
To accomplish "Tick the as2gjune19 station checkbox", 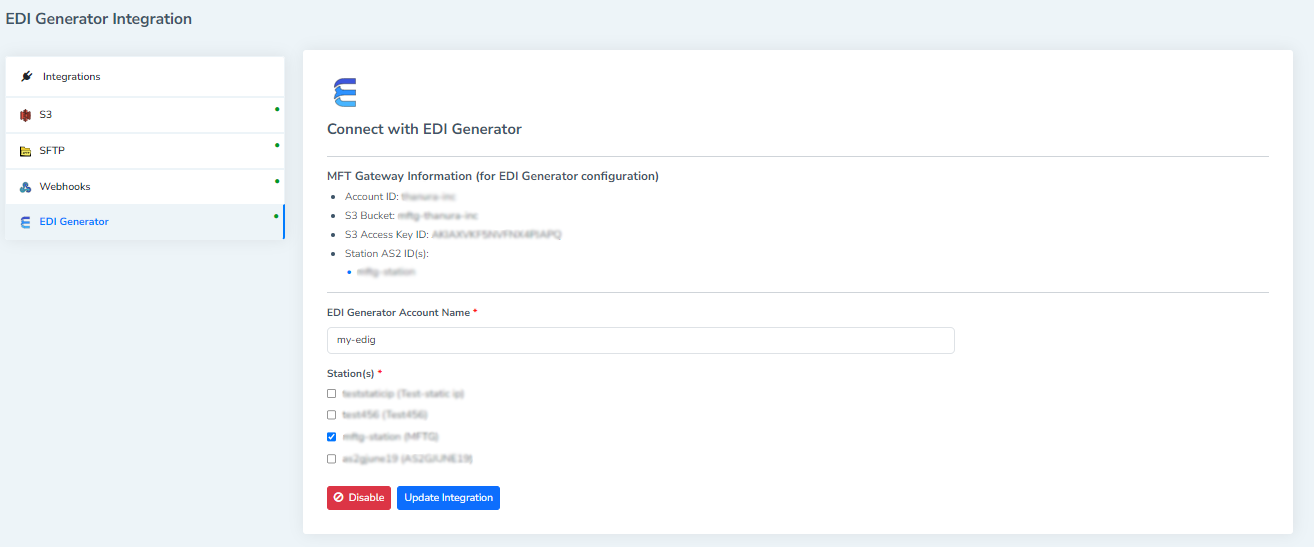I will click(x=332, y=459).
